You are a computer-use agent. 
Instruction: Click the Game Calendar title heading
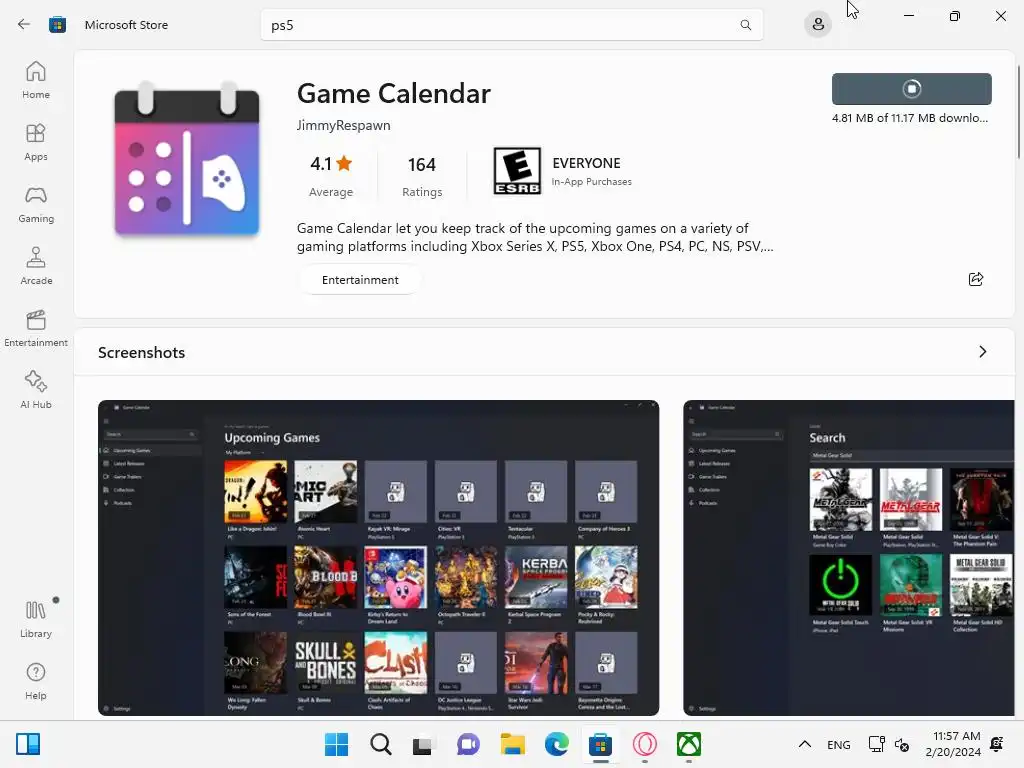(x=394, y=93)
